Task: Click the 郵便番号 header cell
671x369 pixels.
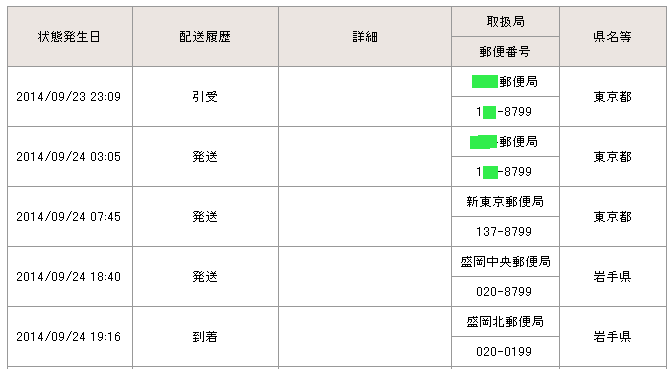Action: 505,52
